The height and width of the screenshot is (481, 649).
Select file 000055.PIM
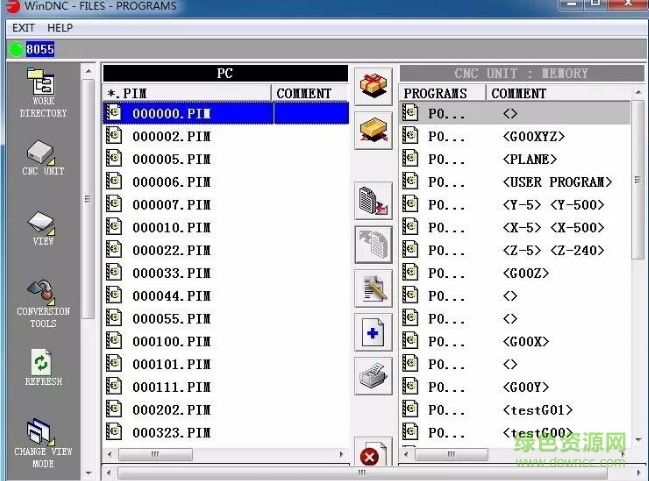click(171, 319)
